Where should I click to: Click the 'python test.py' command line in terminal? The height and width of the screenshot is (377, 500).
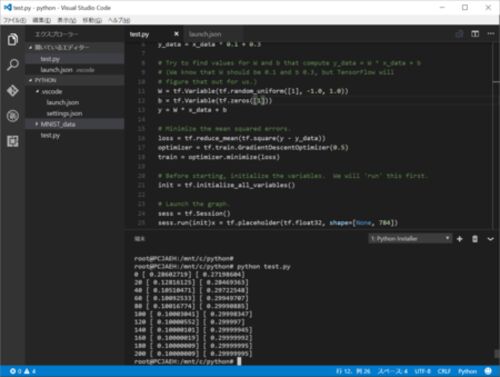coord(212,267)
